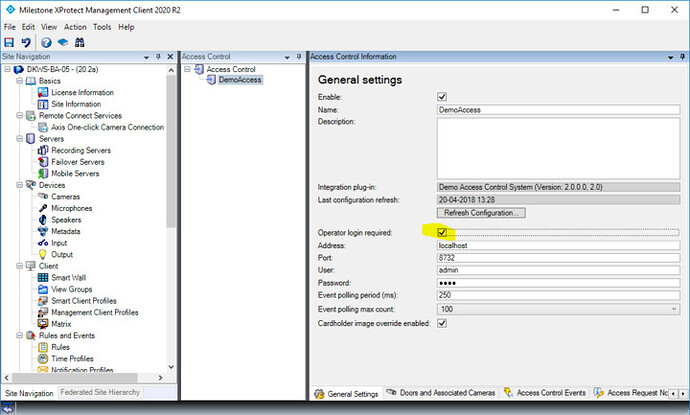Open the Edit menu
690x415 pixels.
click(28, 27)
